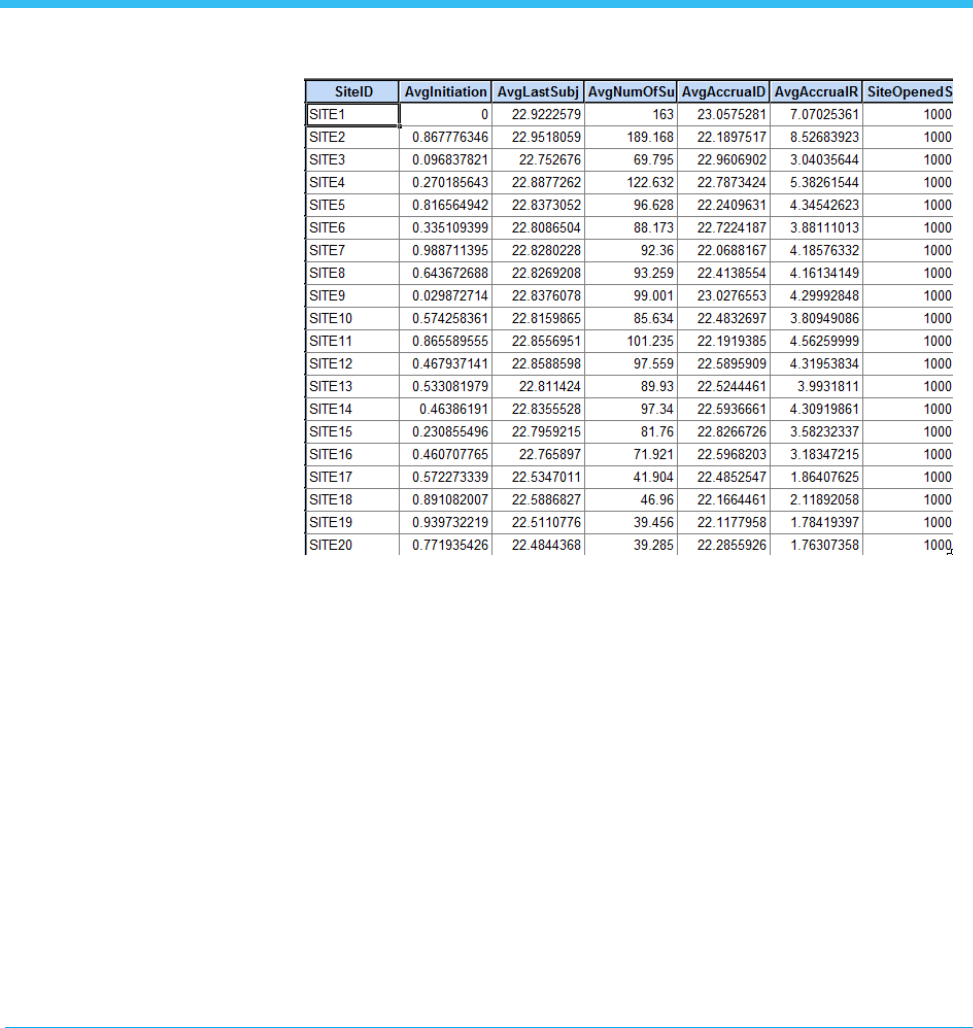This screenshot has width=973, height=1028.
Task: Click the value 22.8086504
Action: (x=546, y=228)
